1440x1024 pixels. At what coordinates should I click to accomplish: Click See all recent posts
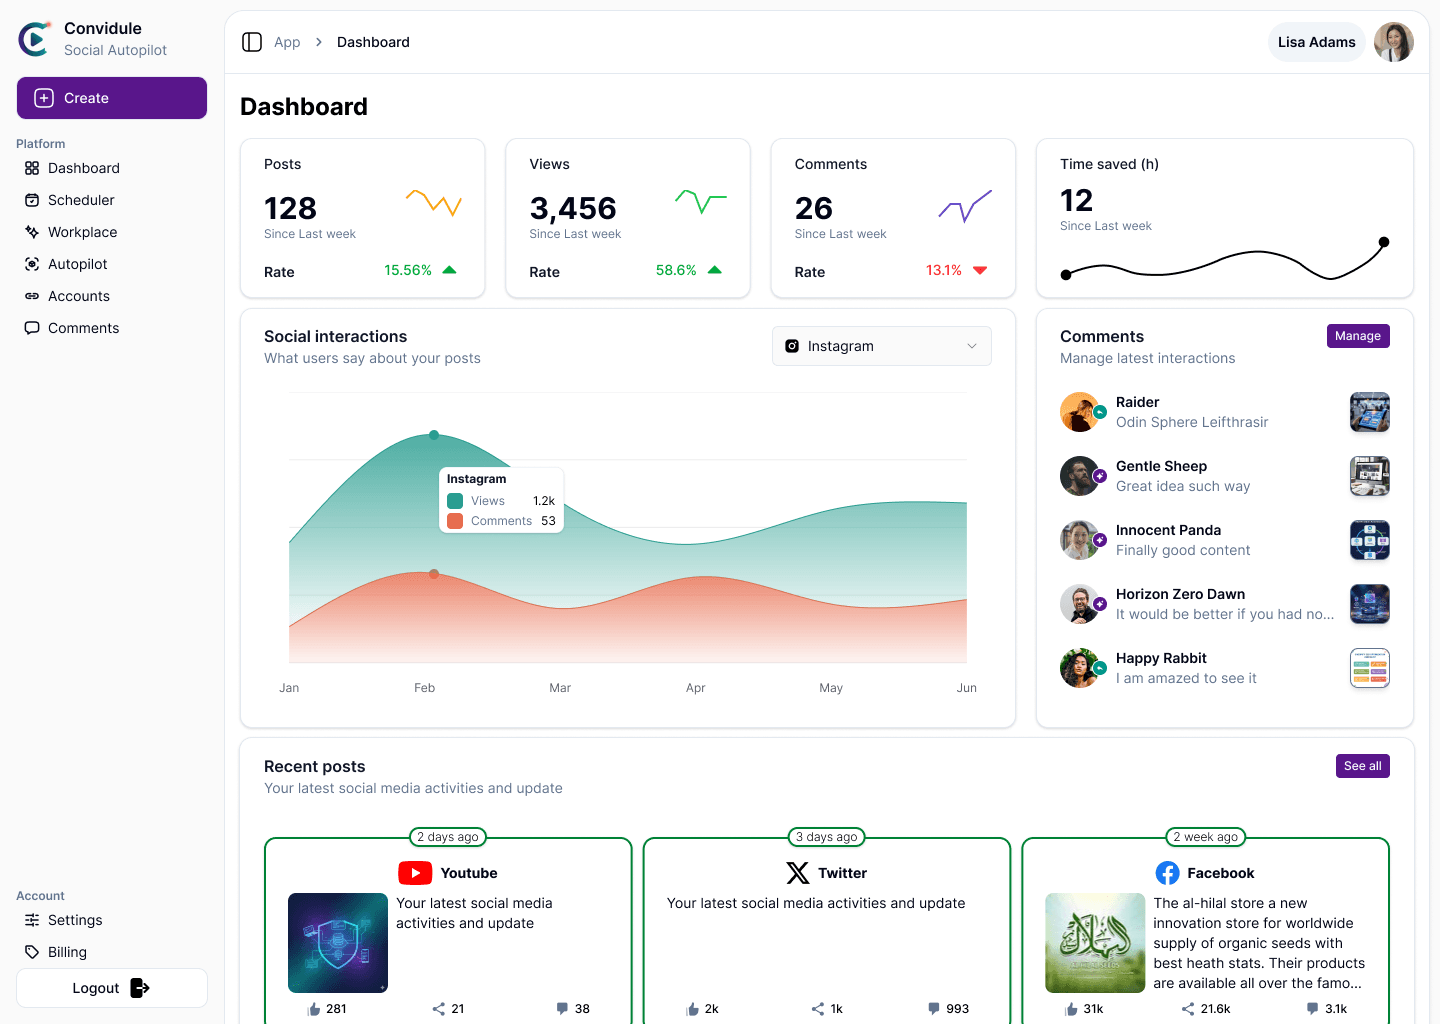(1362, 766)
